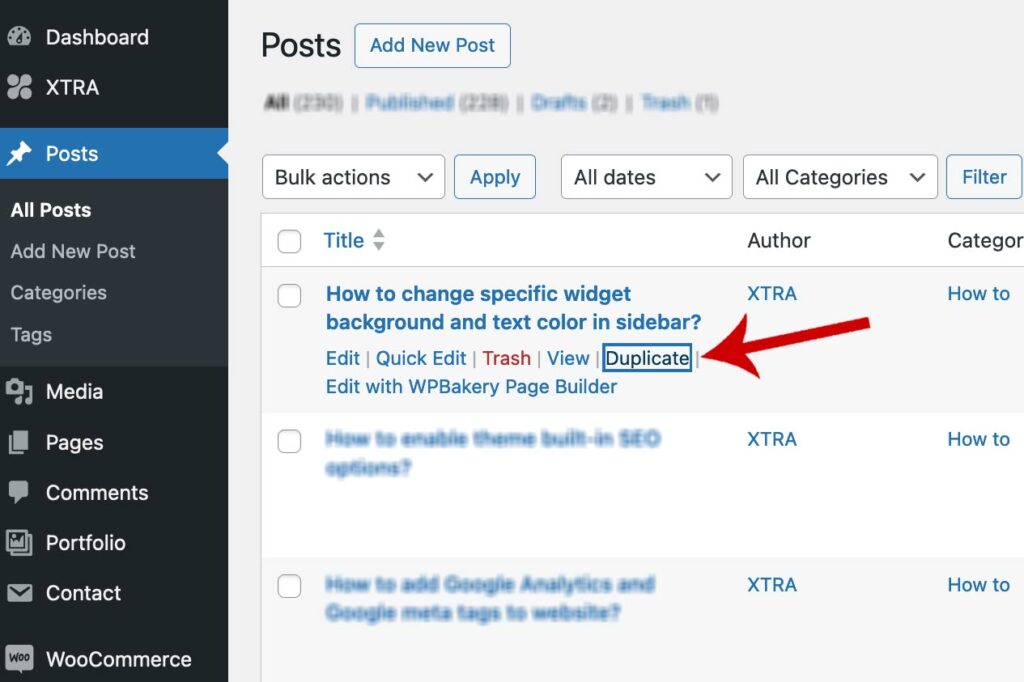Open Media via its camera icon
Viewport: 1024px width, 682px height.
coord(22,392)
